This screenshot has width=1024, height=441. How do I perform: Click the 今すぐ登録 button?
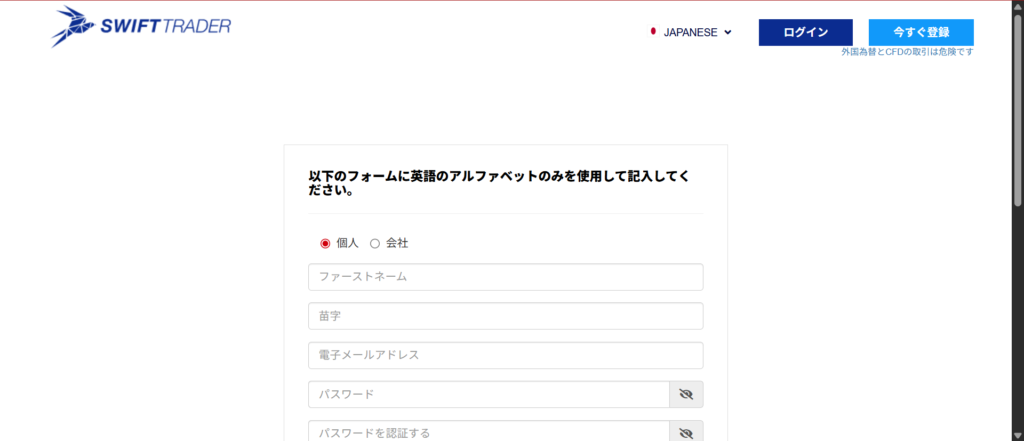click(x=920, y=32)
